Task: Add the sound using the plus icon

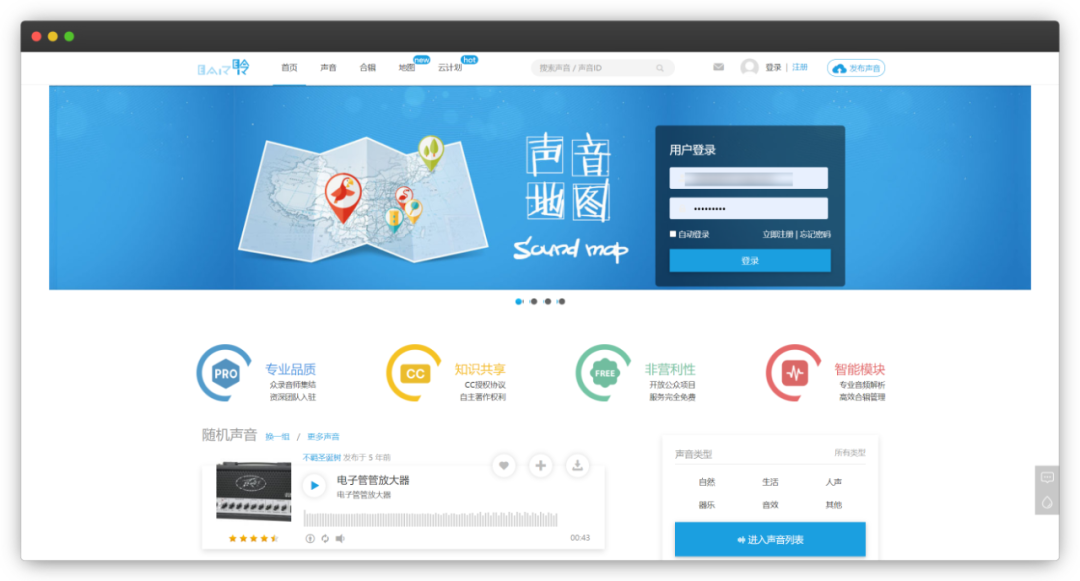Action: [x=540, y=465]
